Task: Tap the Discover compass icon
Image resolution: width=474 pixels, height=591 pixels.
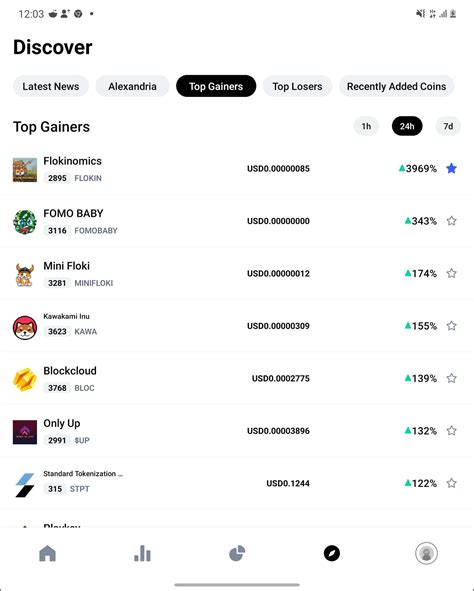Action: pos(332,553)
